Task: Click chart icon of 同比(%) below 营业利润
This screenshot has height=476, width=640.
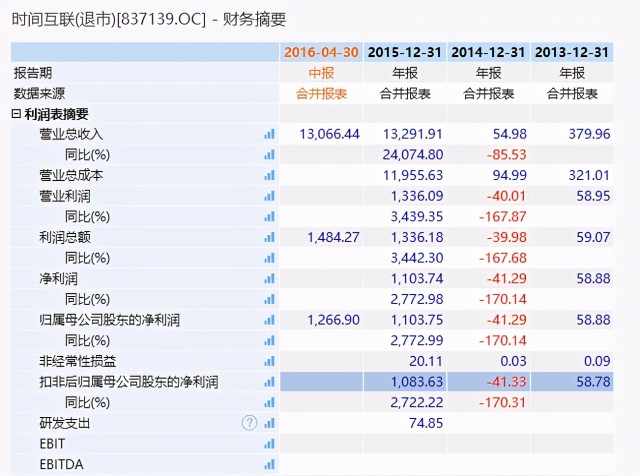Action: (269, 216)
